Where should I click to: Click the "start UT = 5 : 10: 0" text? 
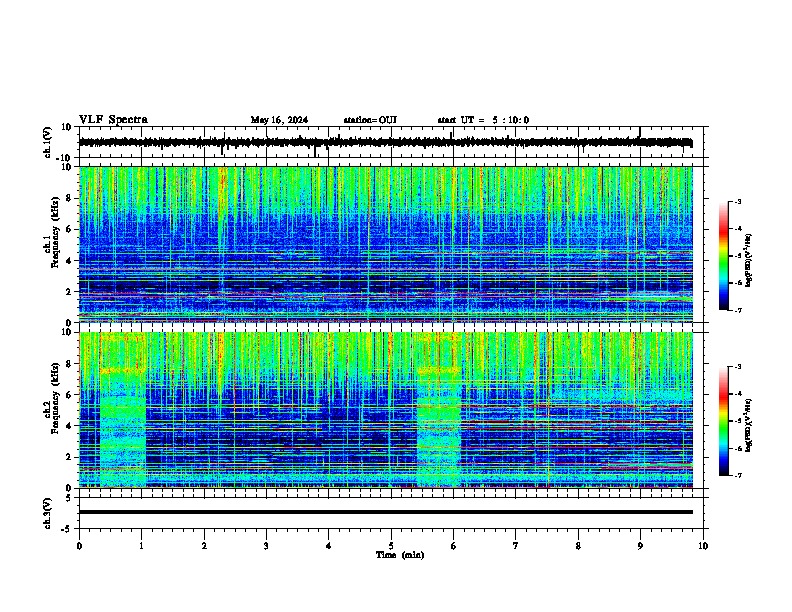tap(483, 120)
